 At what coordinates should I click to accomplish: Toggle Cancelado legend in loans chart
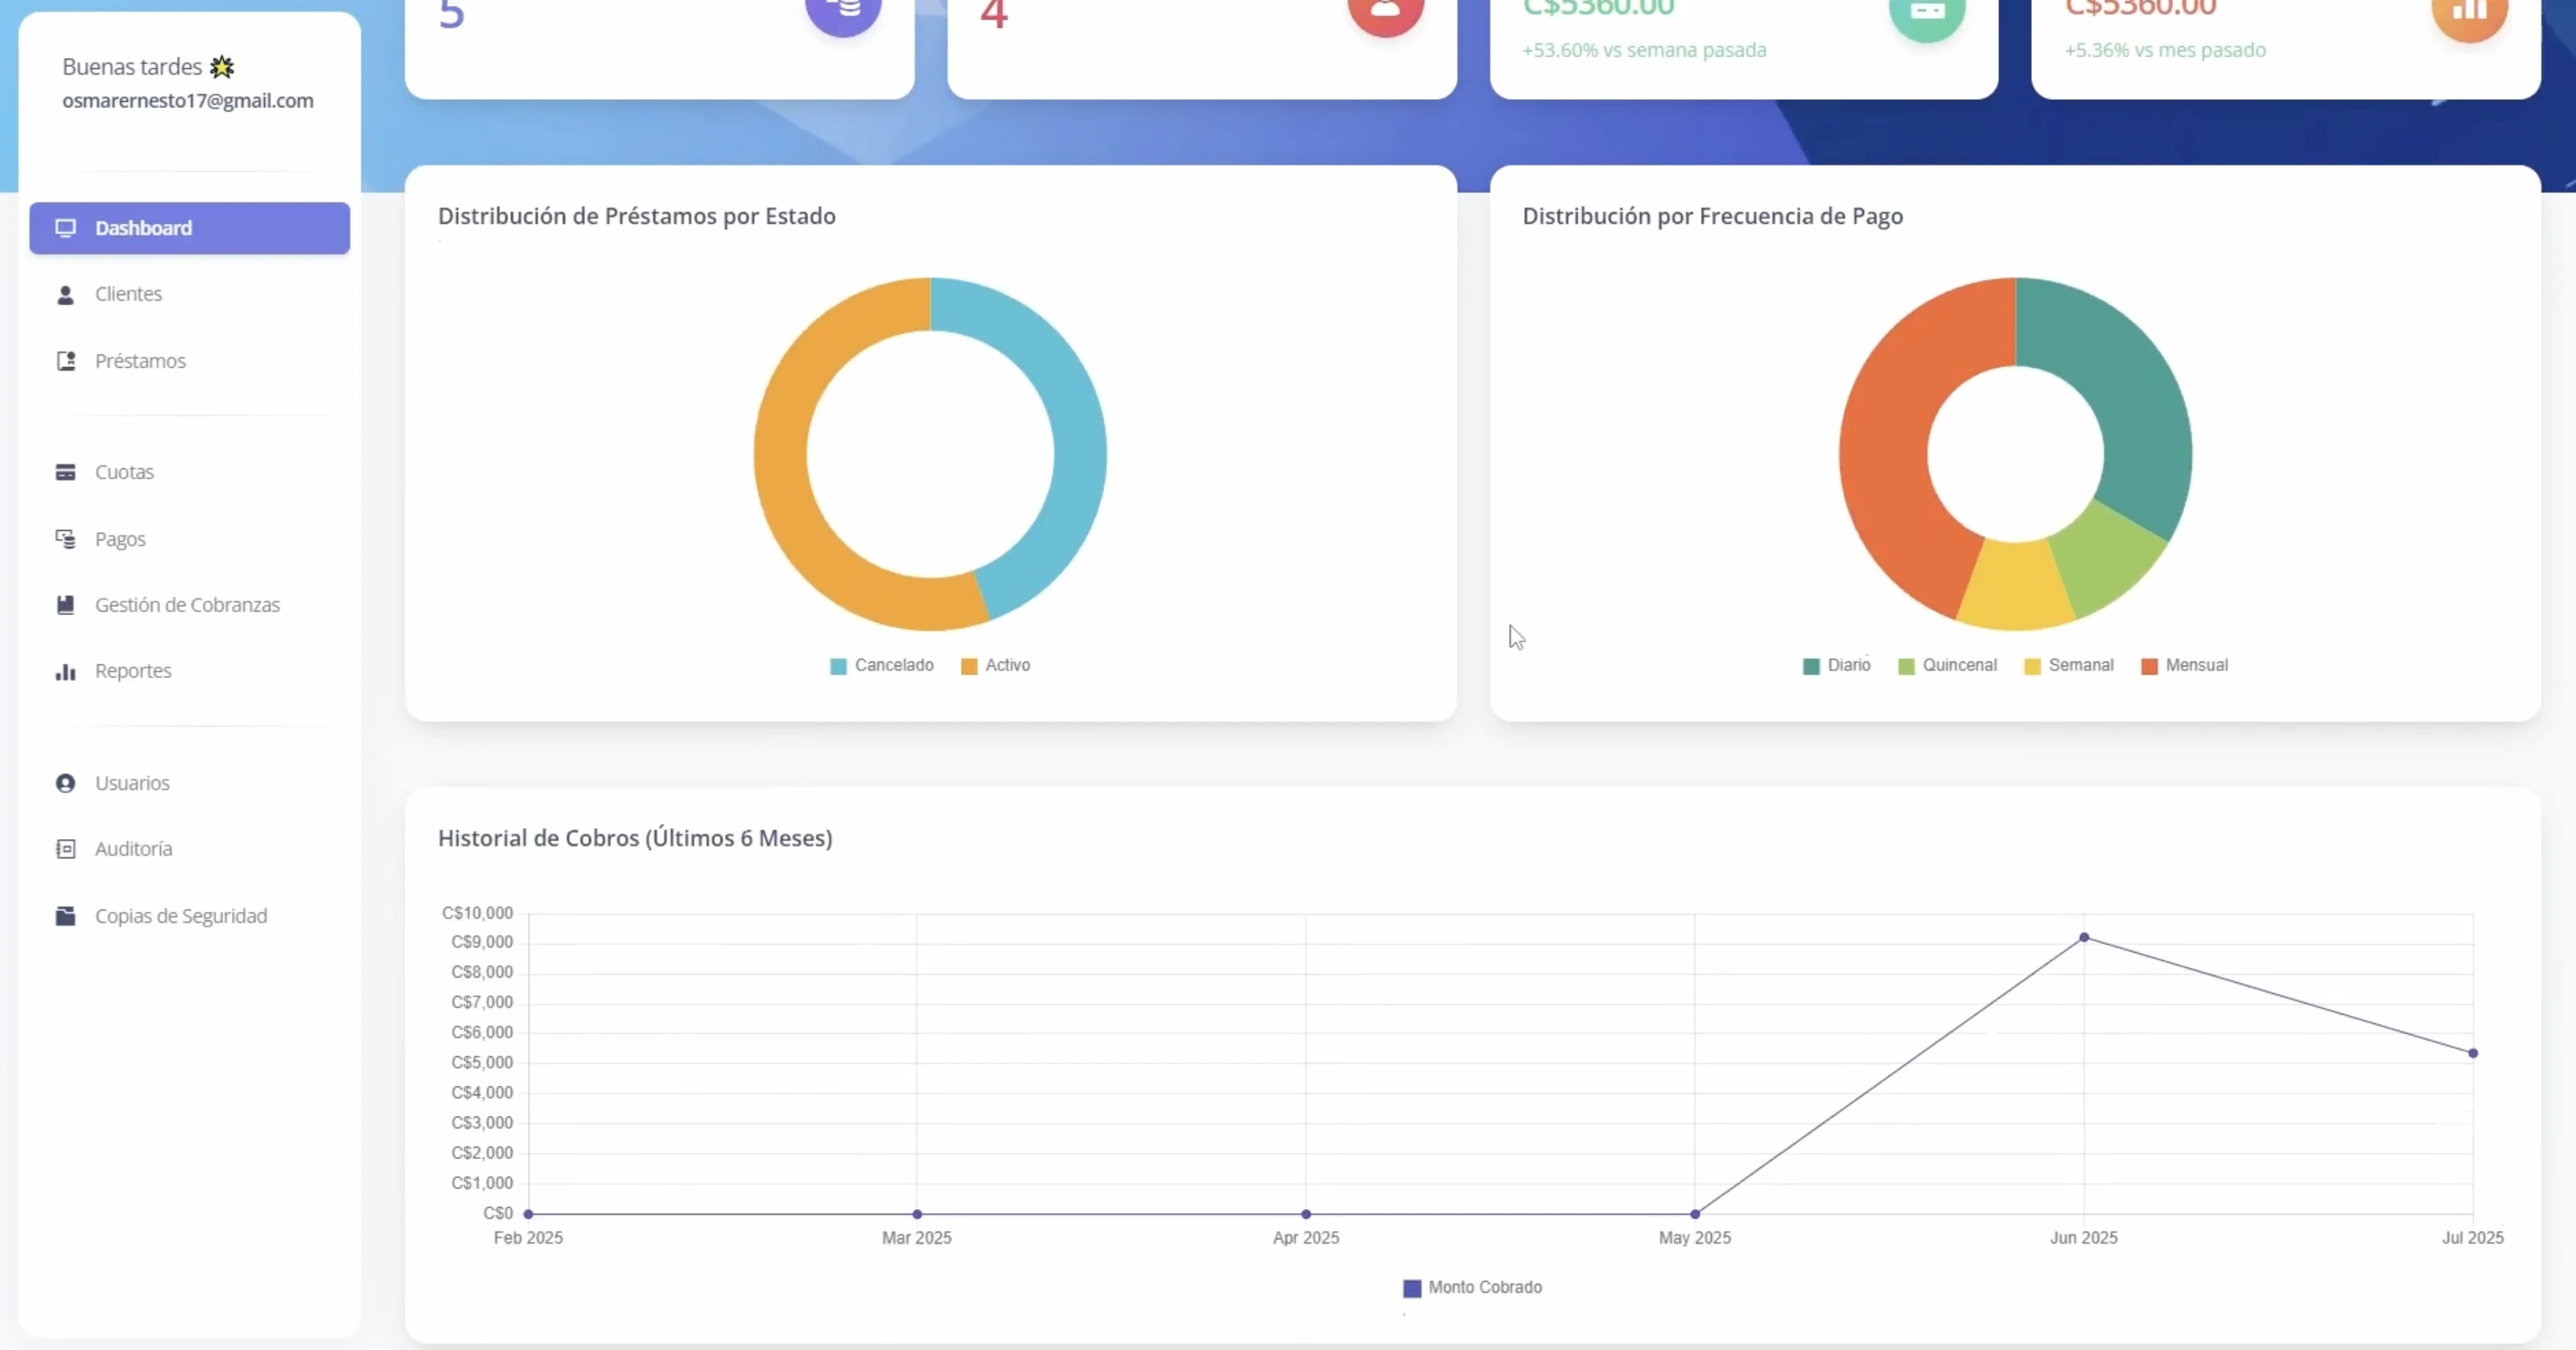pos(893,665)
